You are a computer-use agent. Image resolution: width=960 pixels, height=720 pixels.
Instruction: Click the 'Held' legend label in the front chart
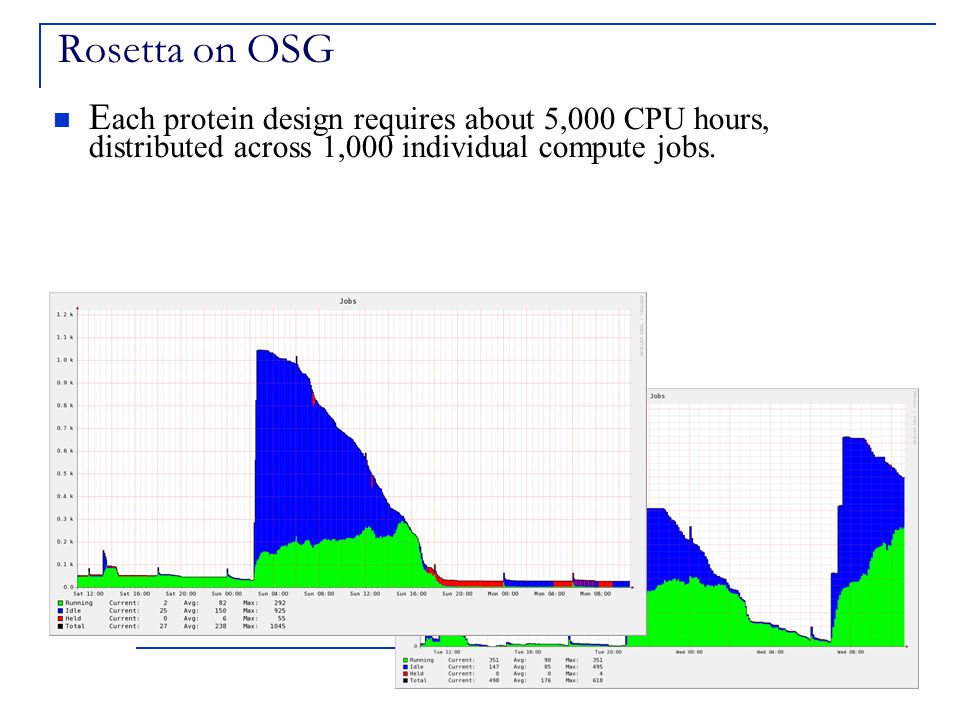click(73, 618)
